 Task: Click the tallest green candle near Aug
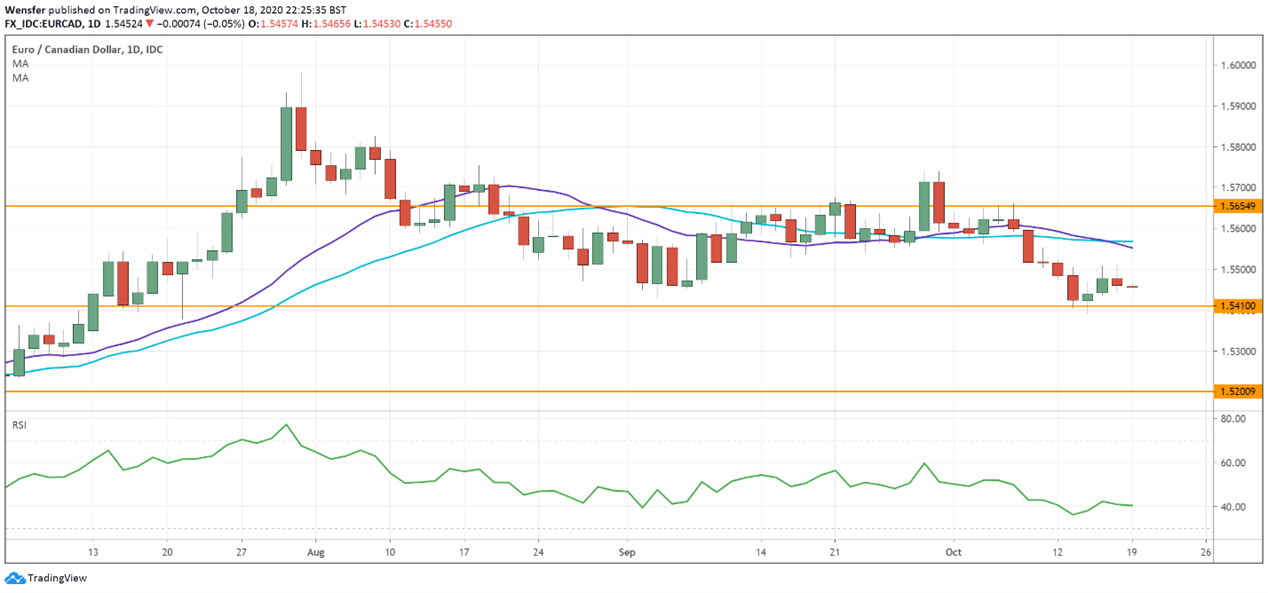[x=286, y=144]
